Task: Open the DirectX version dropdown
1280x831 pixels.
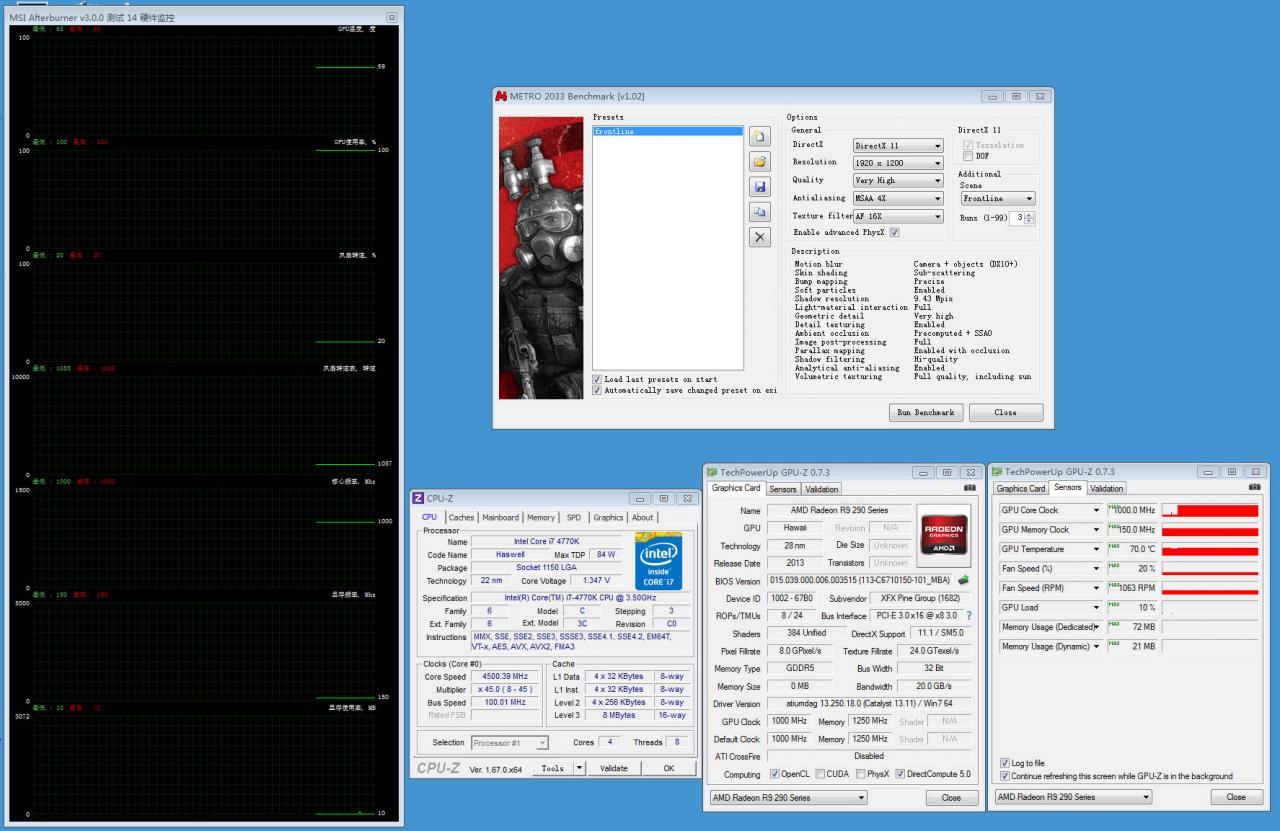Action: point(898,146)
